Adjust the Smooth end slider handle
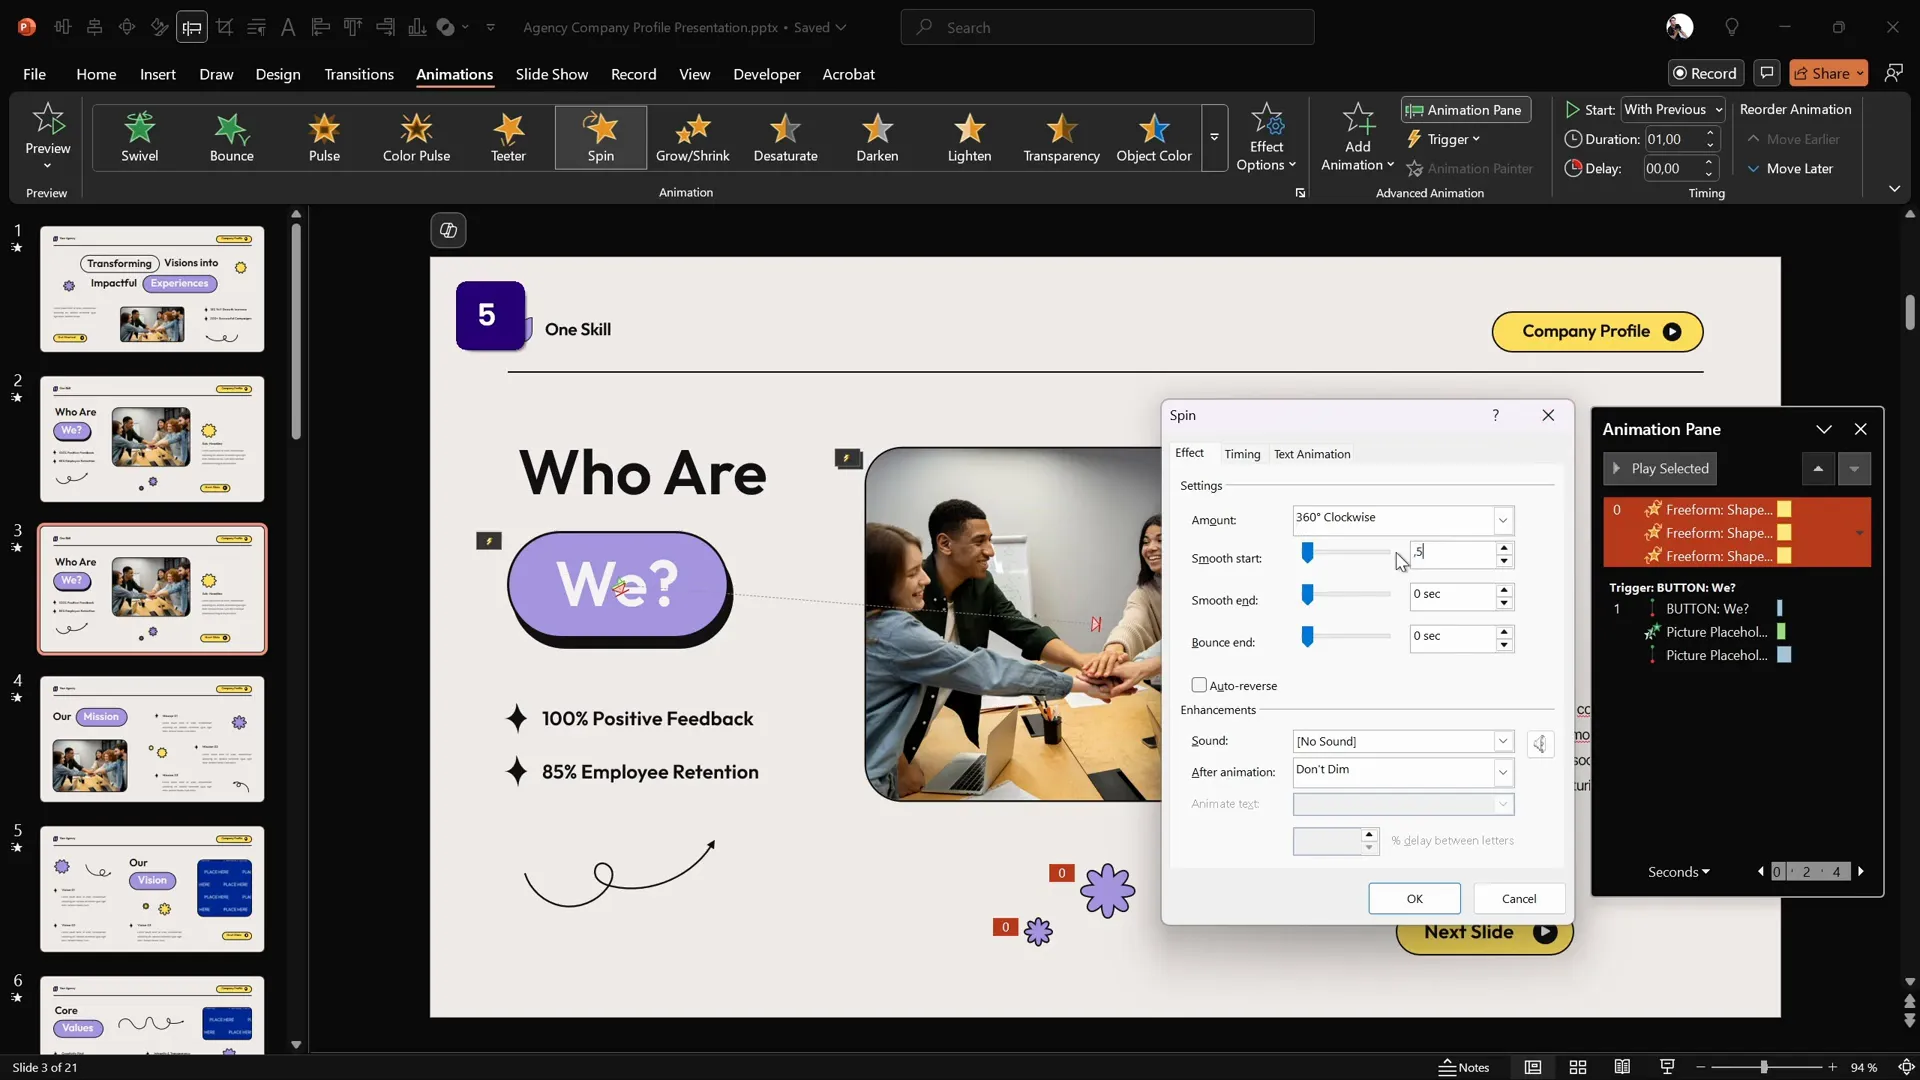This screenshot has width=1920, height=1080. point(1307,596)
